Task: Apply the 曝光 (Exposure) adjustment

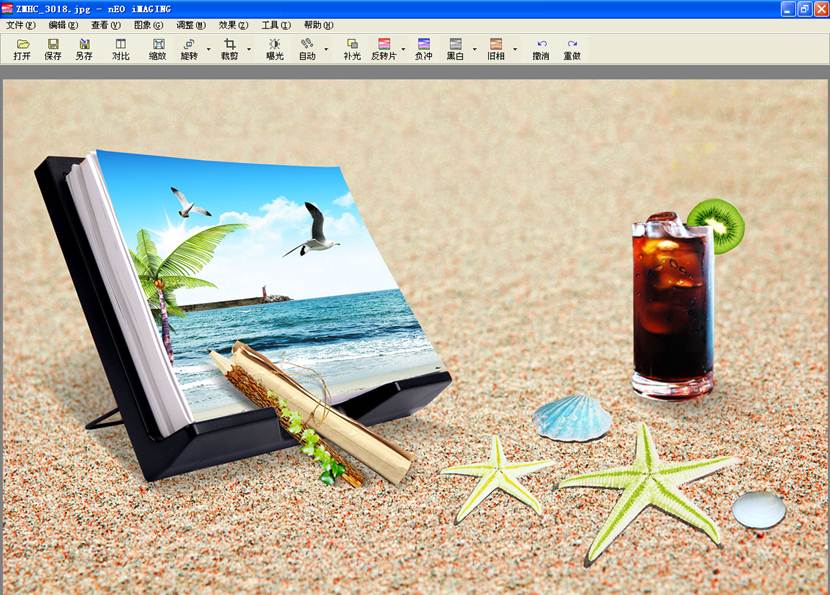Action: pyautogui.click(x=274, y=49)
